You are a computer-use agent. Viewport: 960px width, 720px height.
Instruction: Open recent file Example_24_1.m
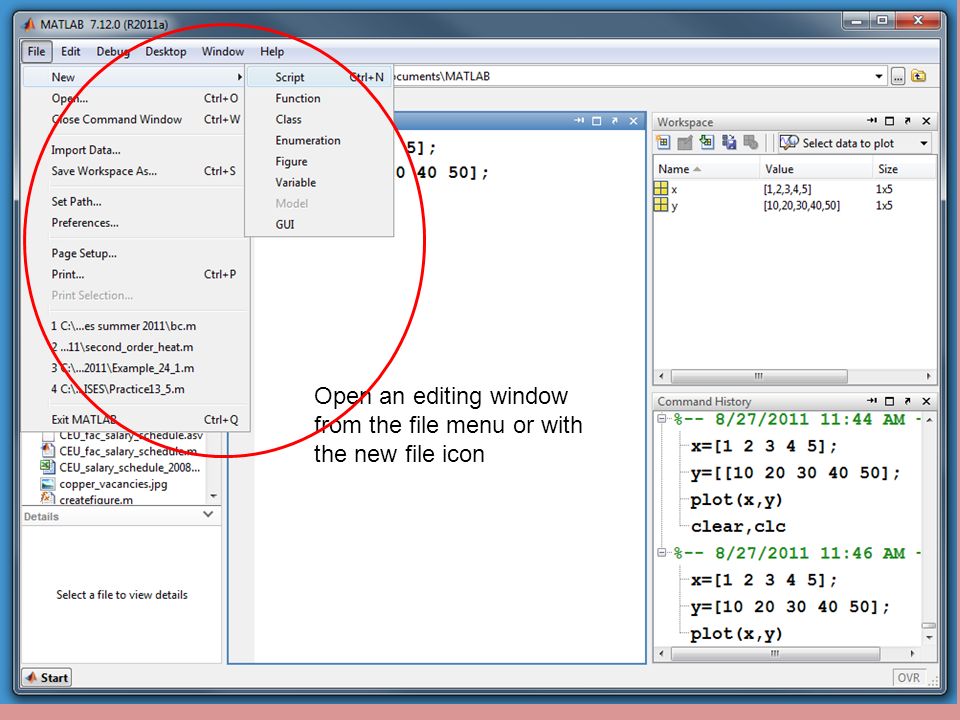134,368
